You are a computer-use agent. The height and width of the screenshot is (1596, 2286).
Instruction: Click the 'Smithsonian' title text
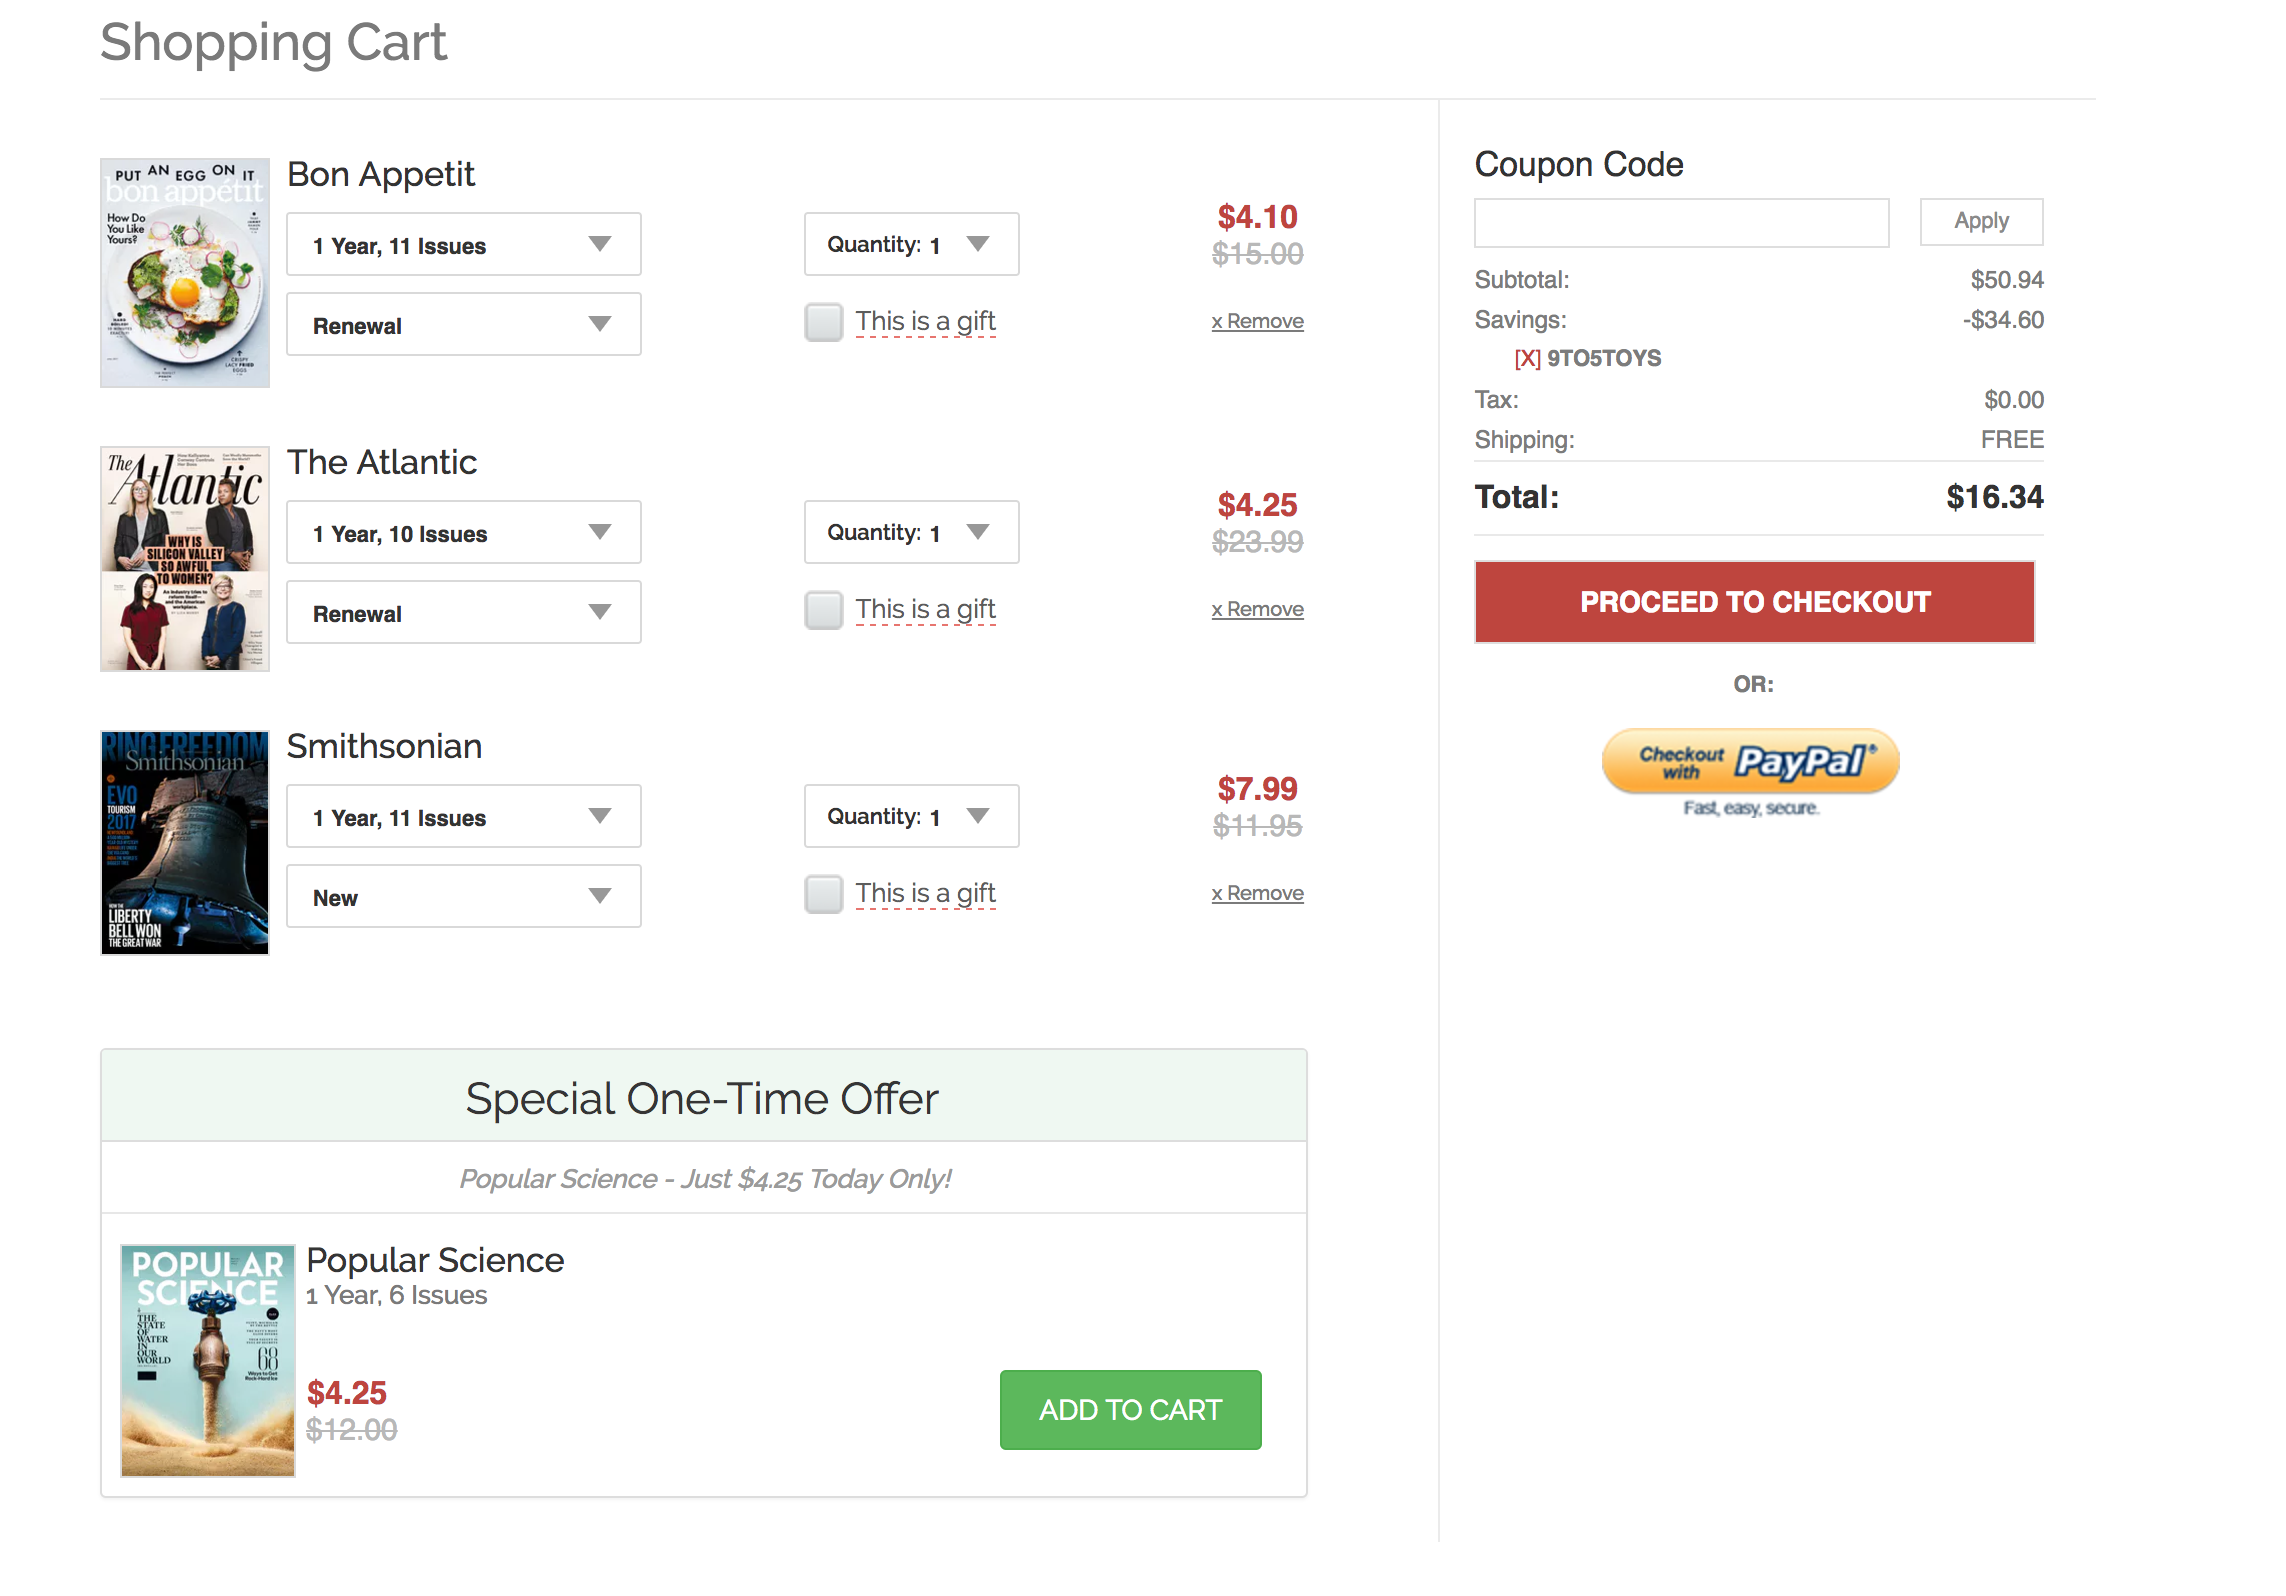384,746
